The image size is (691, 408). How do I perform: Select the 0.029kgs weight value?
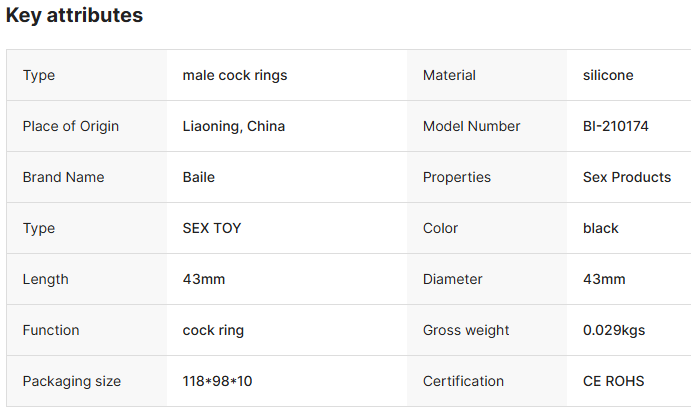tap(614, 330)
